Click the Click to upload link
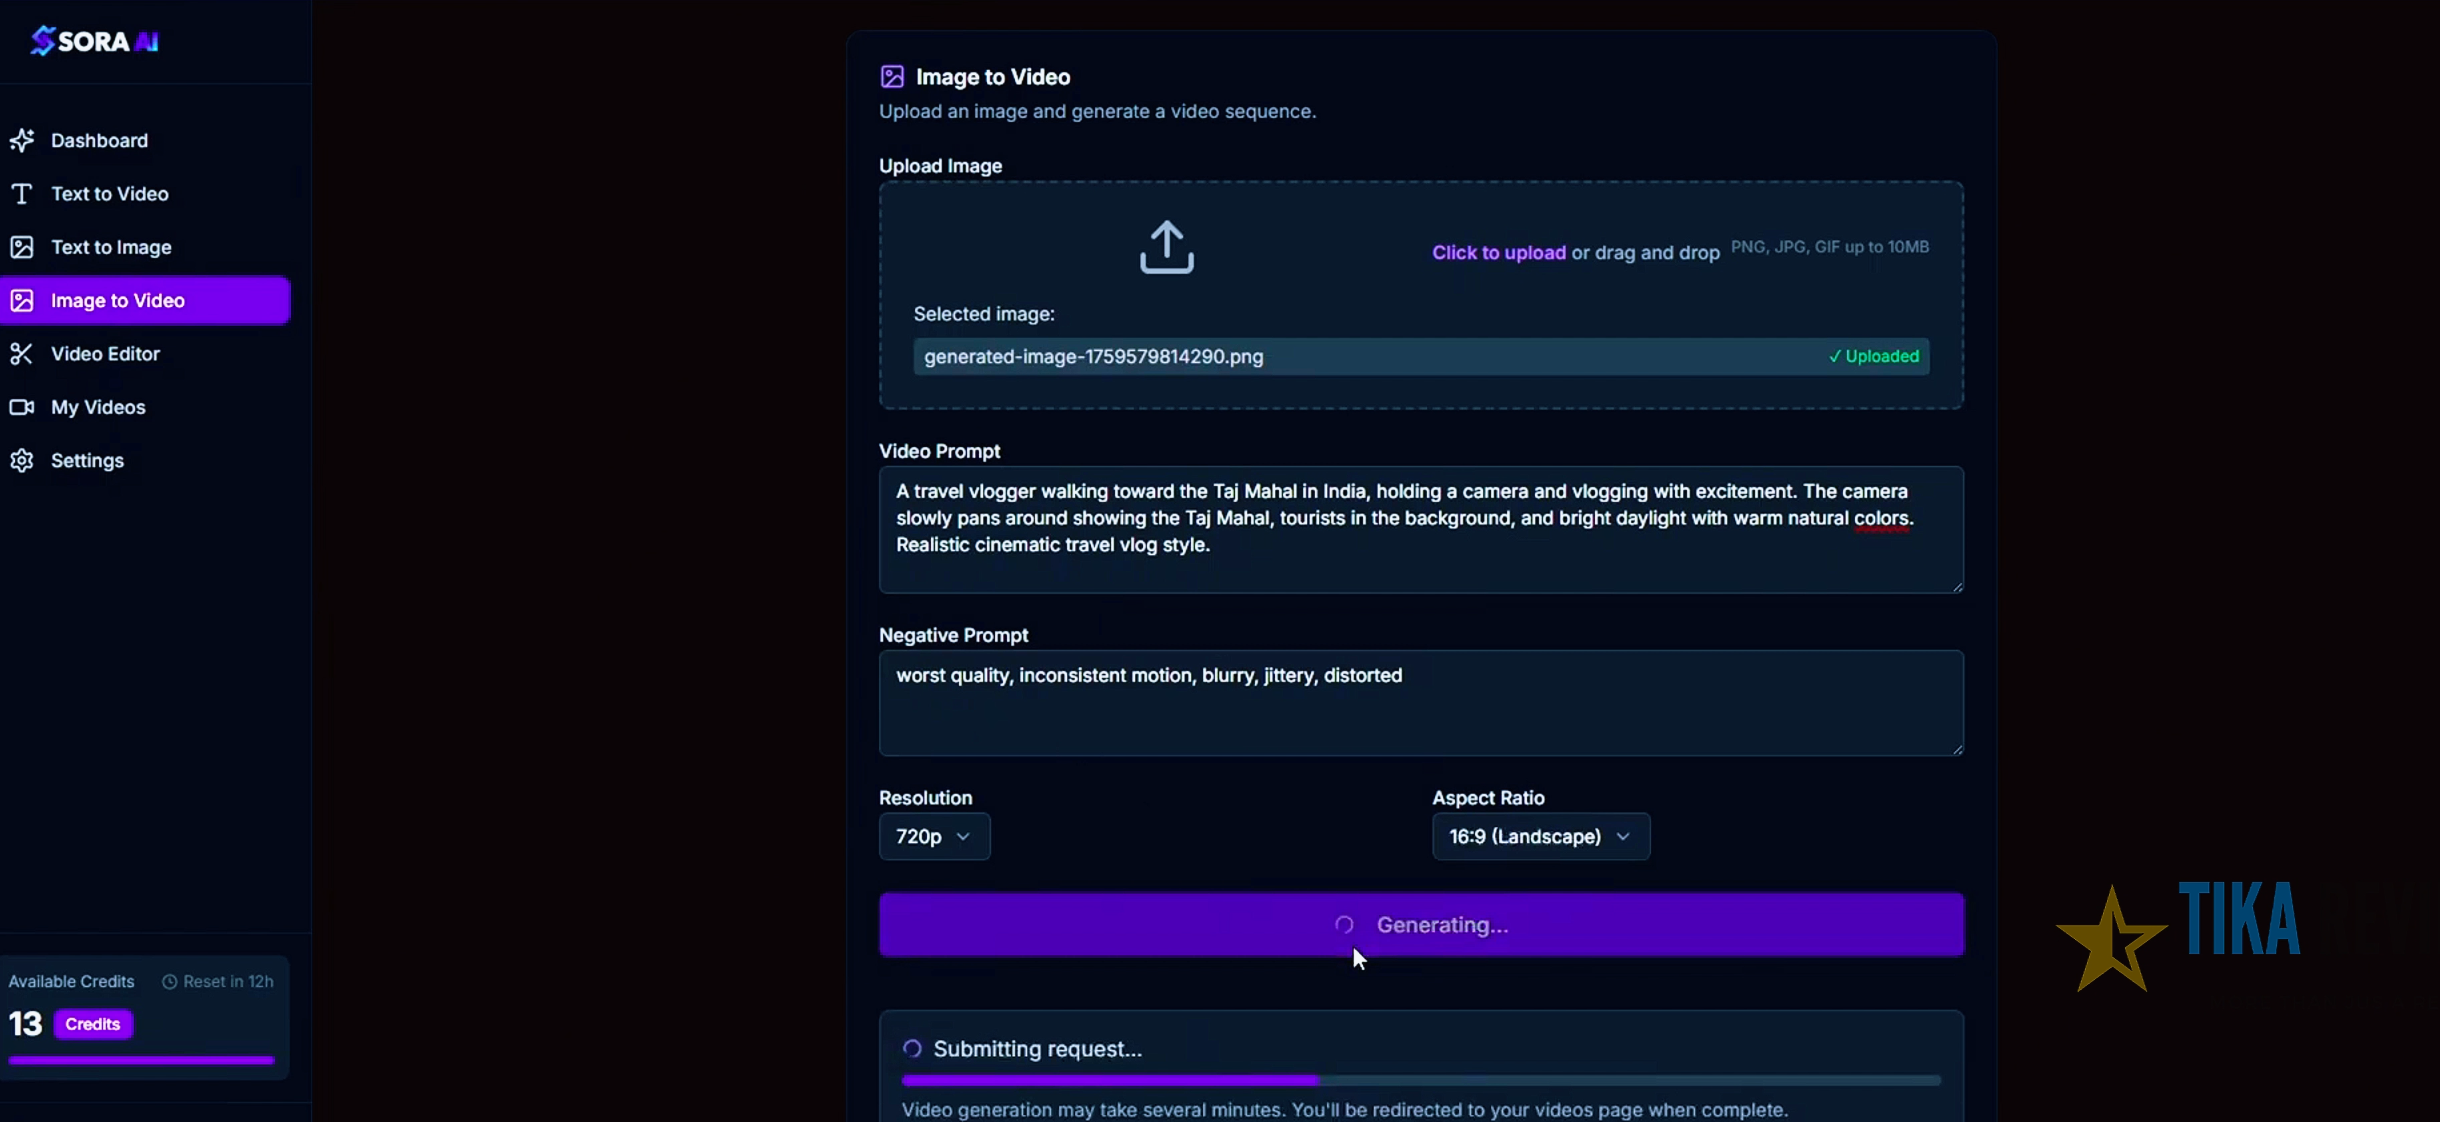Viewport: 2440px width, 1122px height. (x=1497, y=252)
